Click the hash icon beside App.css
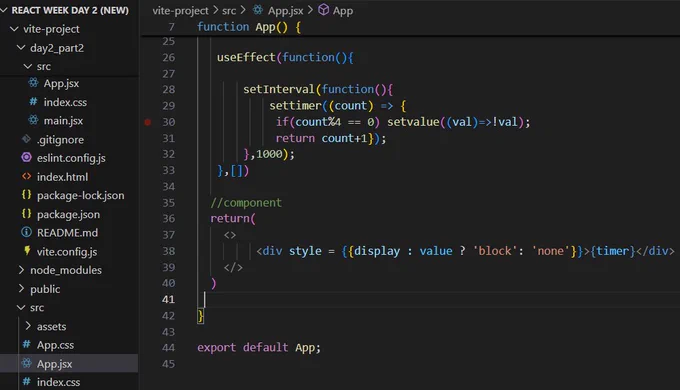 pyautogui.click(x=26, y=344)
